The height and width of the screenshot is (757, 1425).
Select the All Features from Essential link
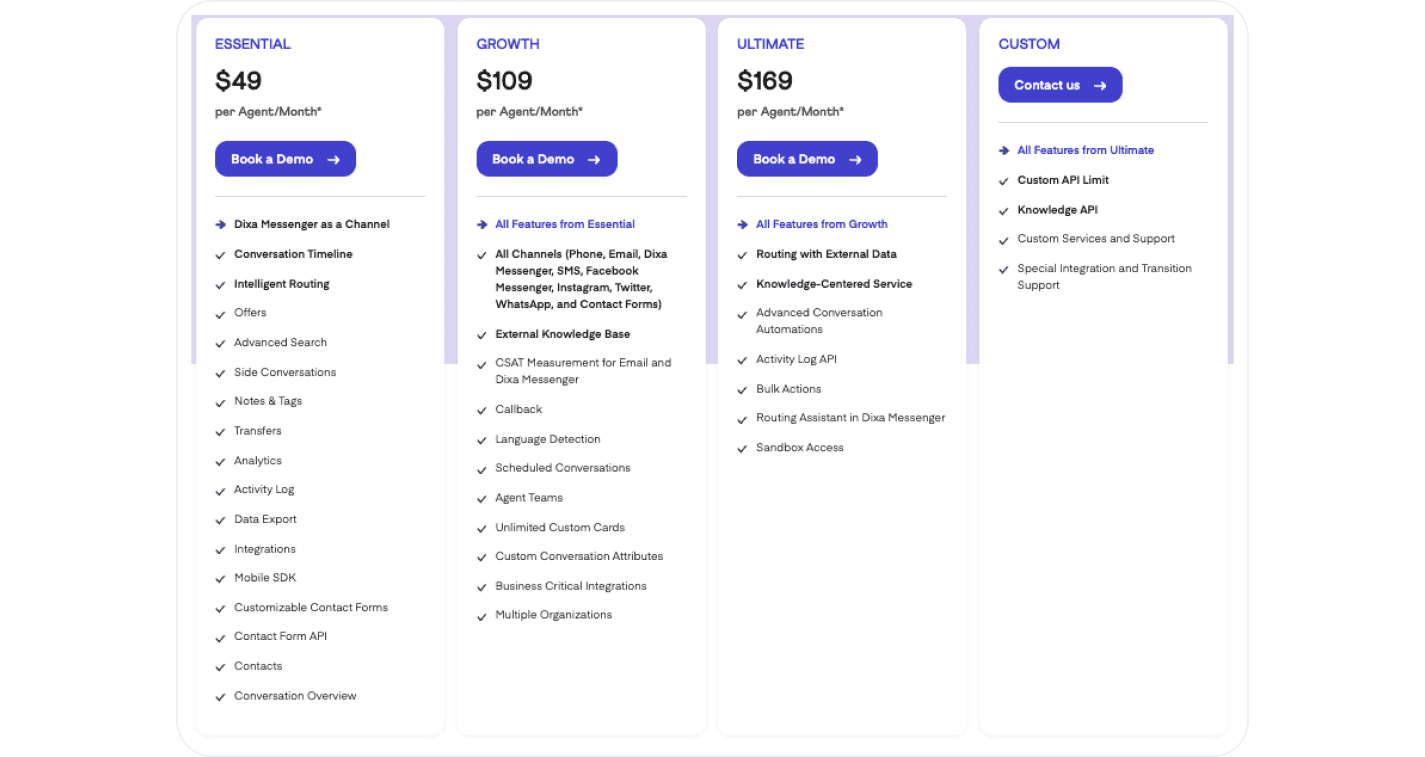(x=565, y=224)
